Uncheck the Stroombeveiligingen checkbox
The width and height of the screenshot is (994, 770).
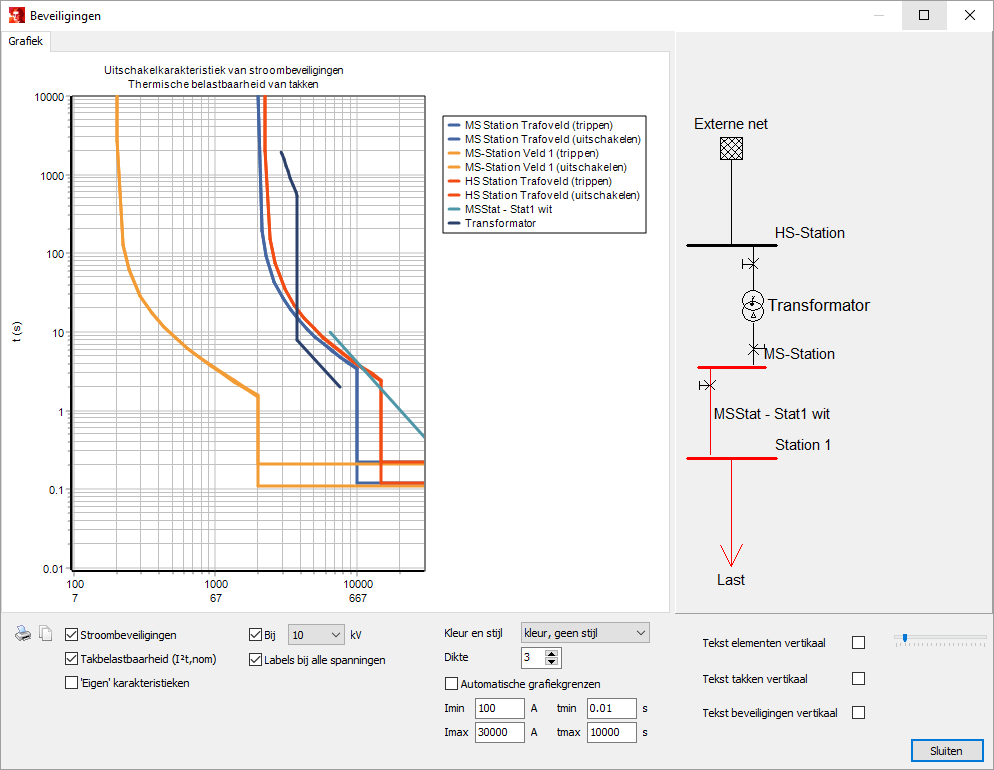(x=72, y=635)
